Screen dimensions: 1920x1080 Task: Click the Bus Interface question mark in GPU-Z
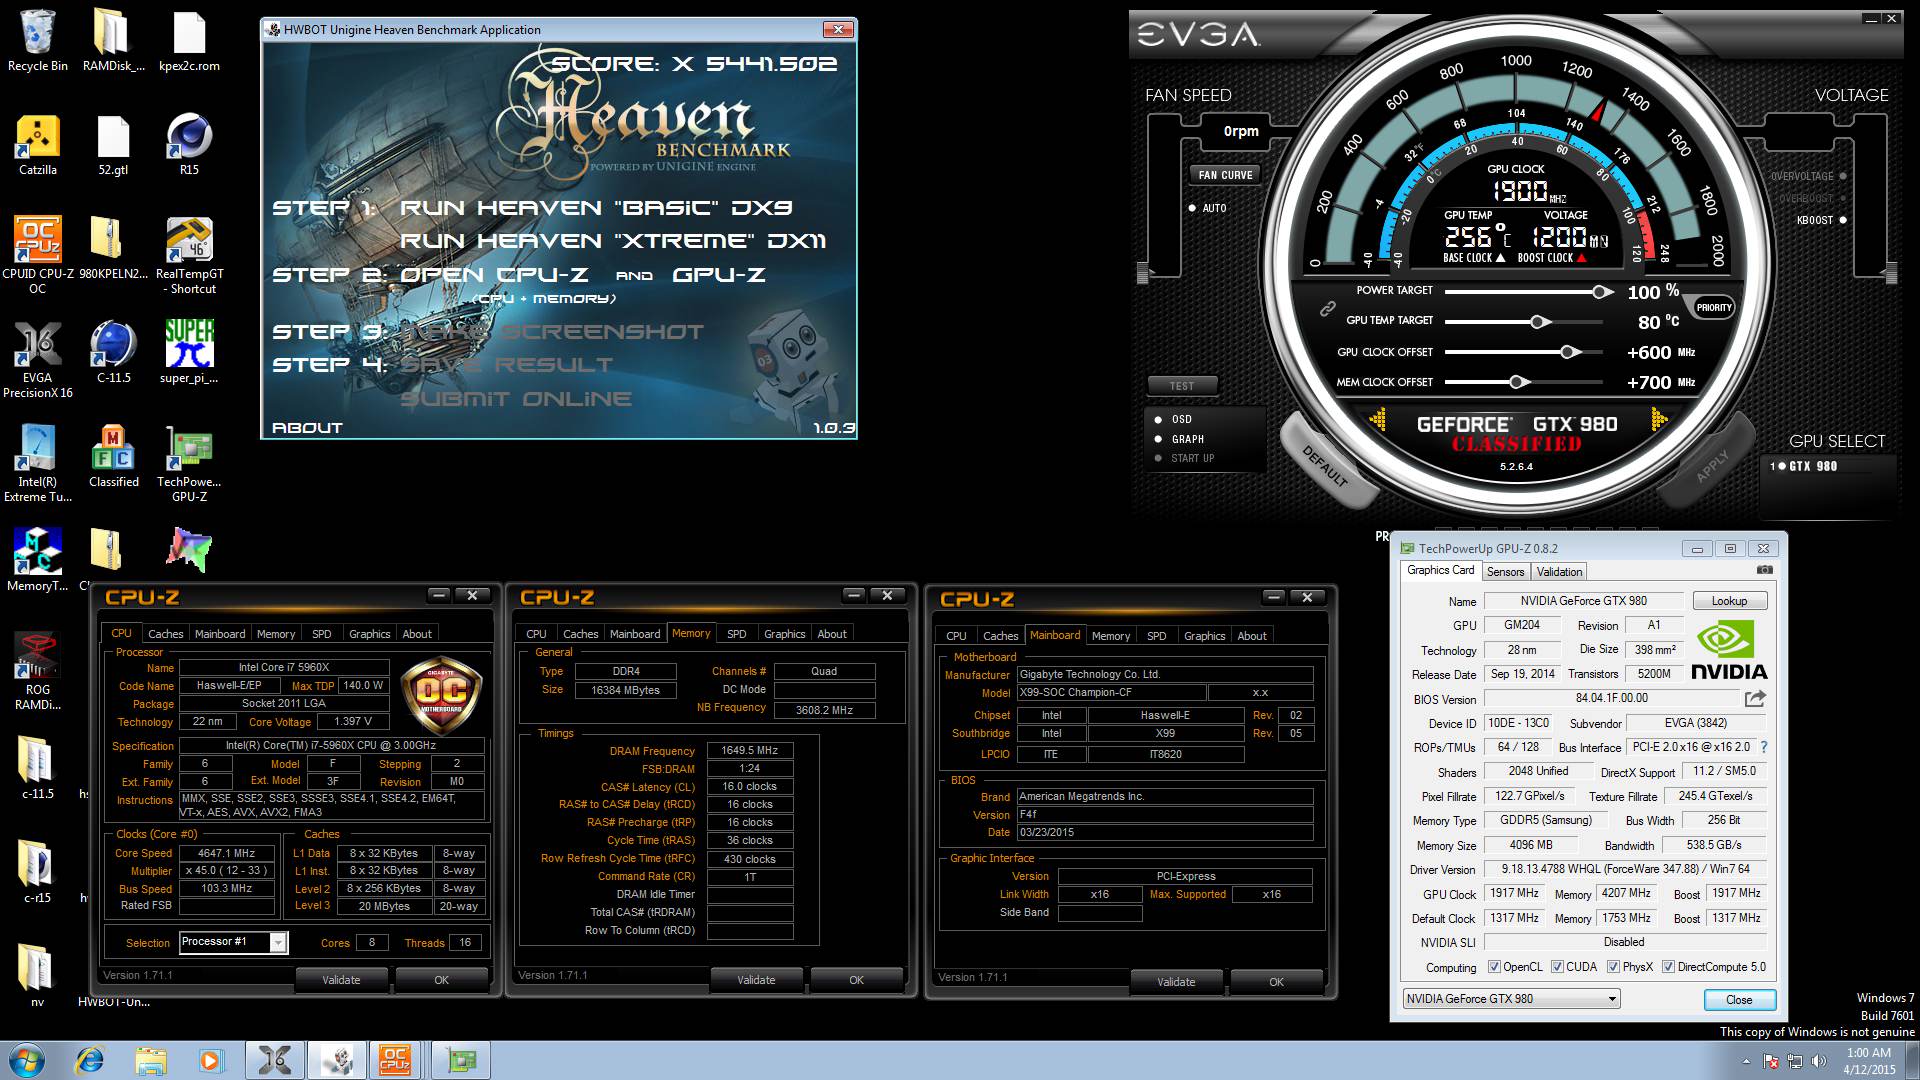1763,747
